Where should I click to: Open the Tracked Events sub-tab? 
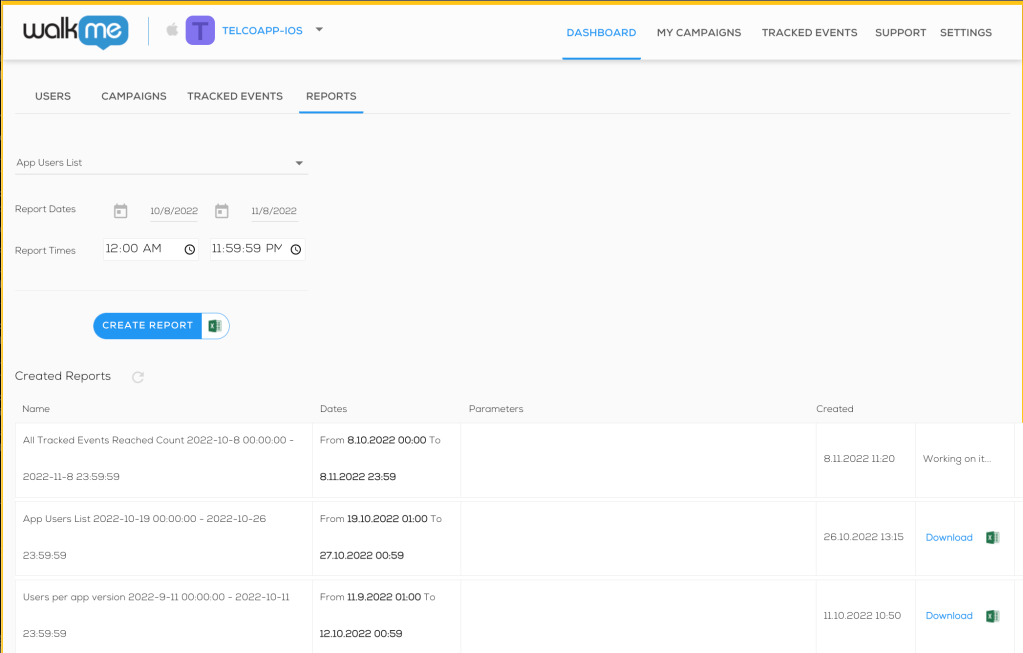tap(235, 96)
